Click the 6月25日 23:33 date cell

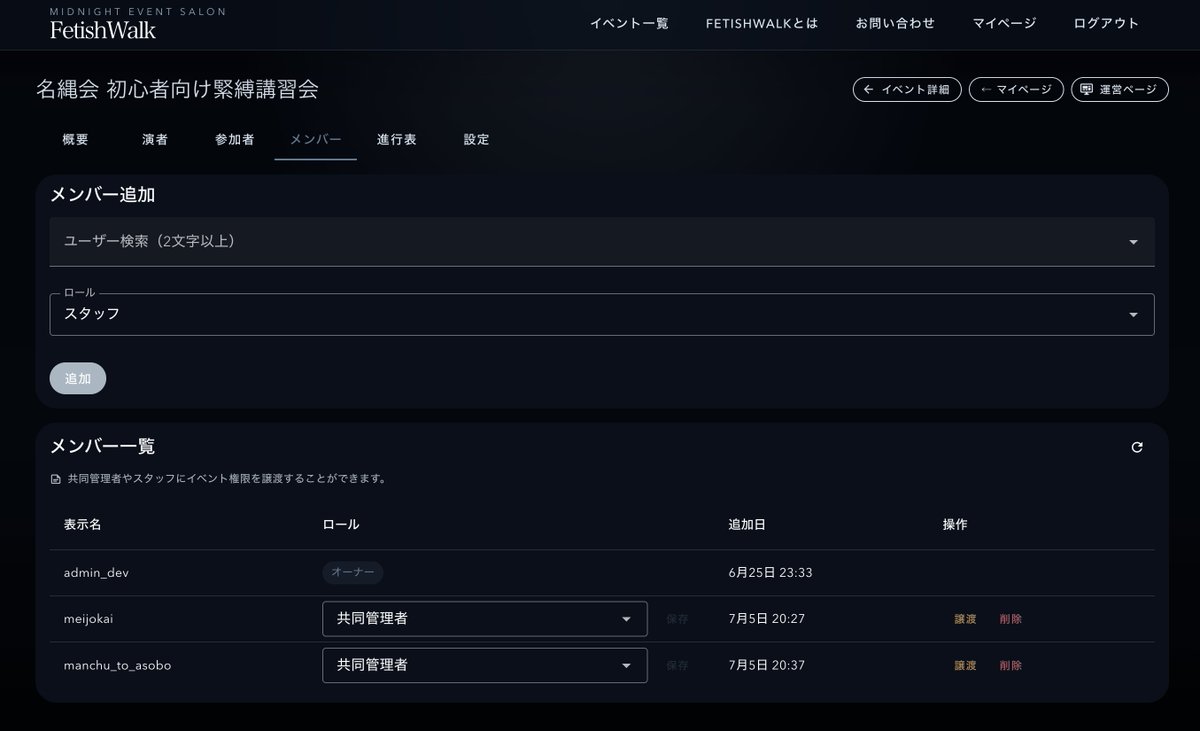pyautogui.click(x=769, y=573)
